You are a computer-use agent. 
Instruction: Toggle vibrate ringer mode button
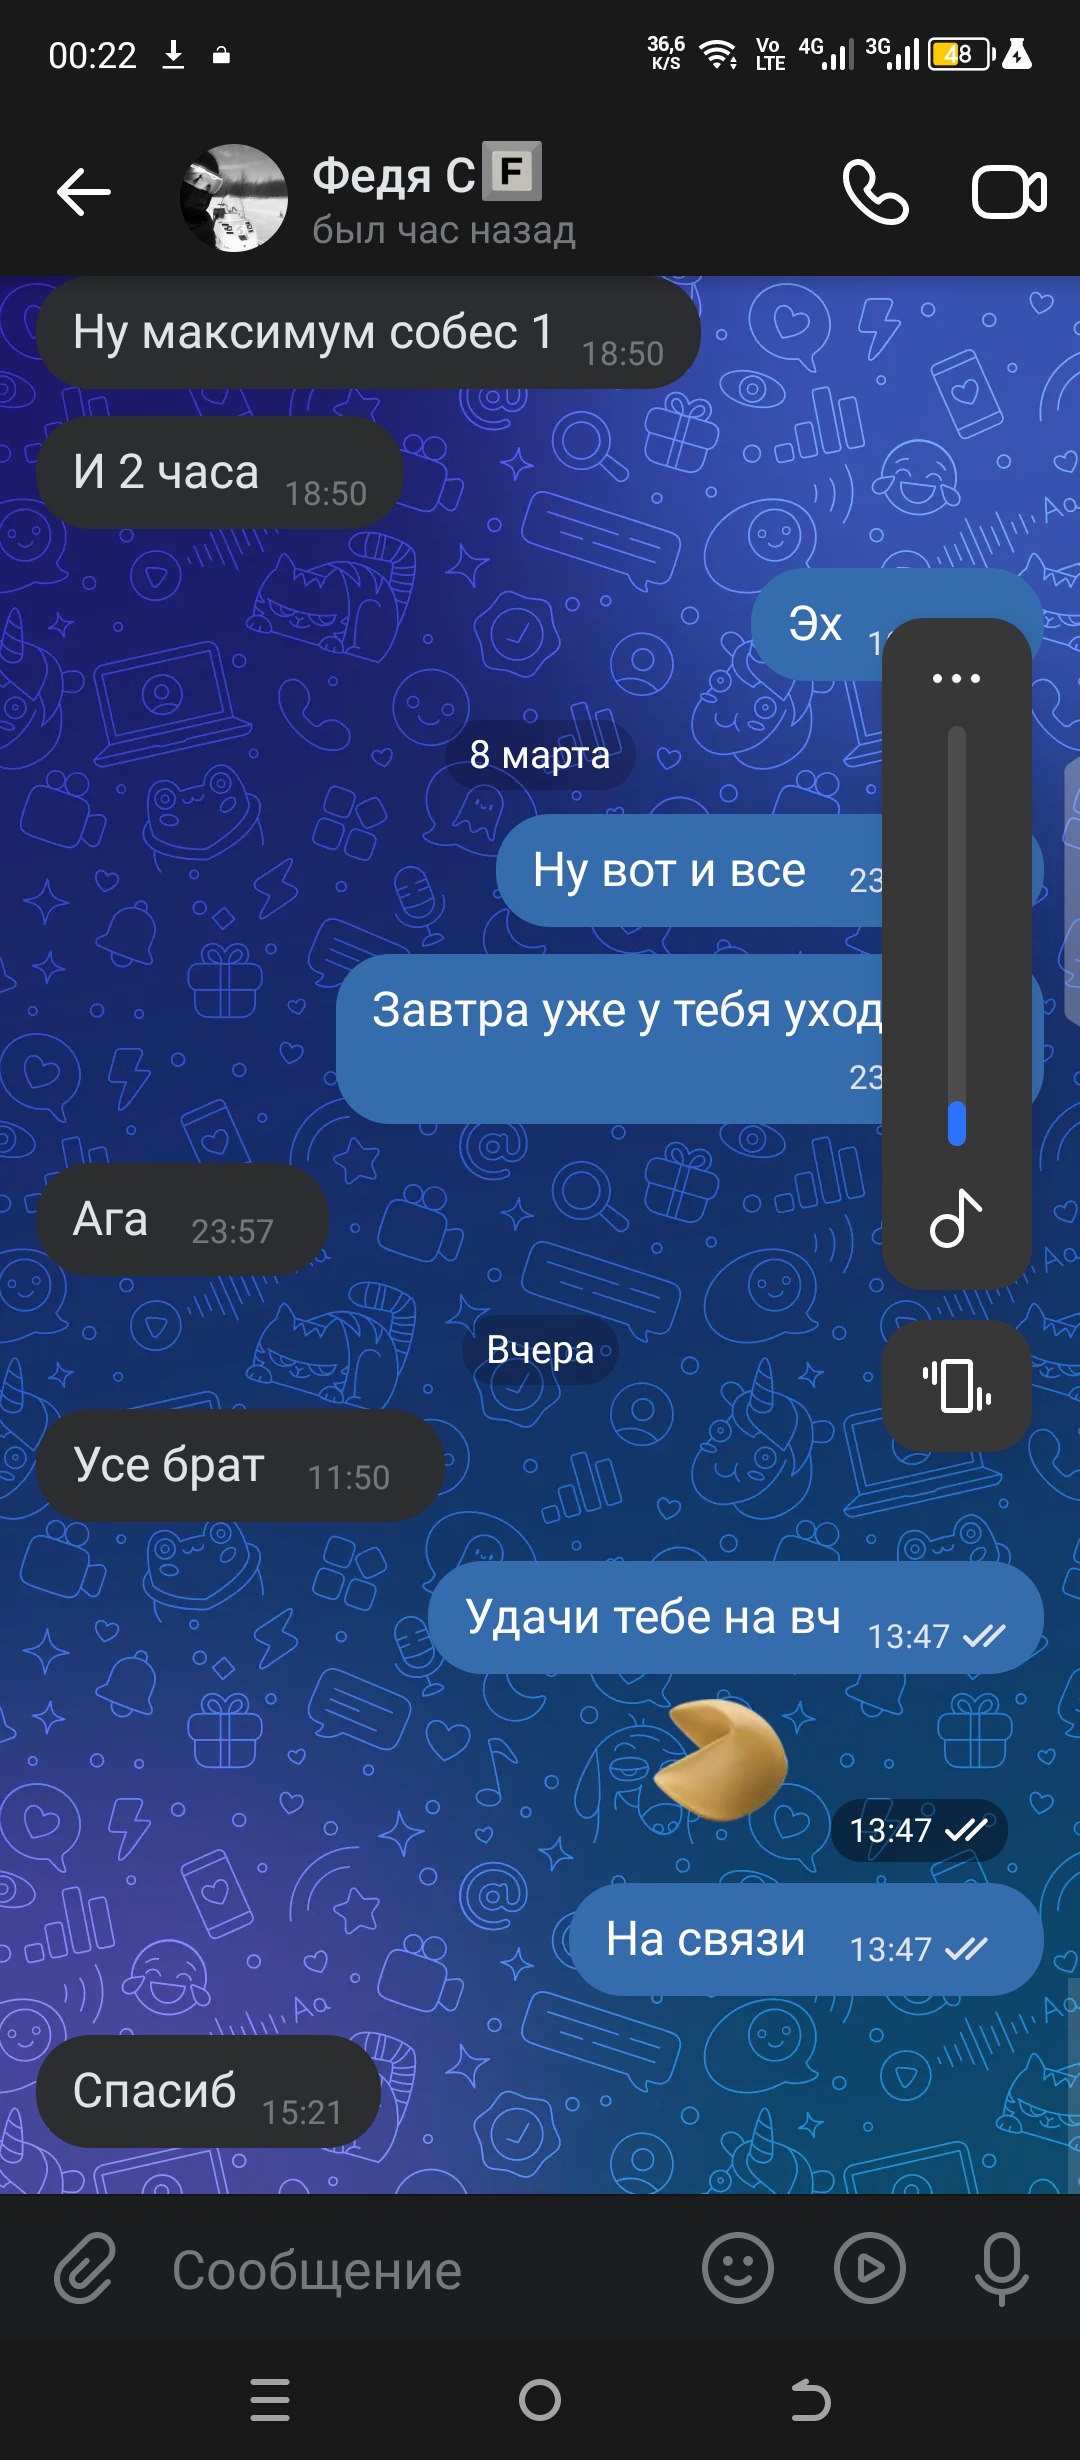957,1386
